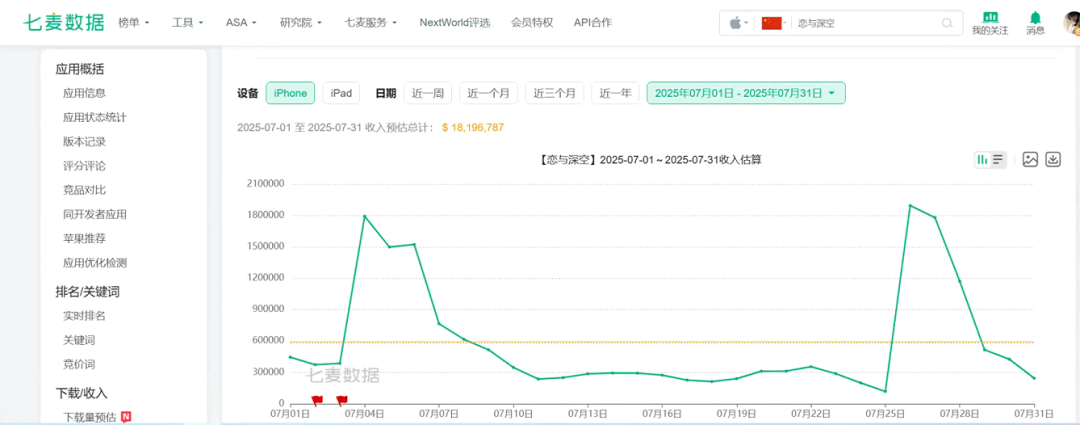Select the 近三个月 date range
The height and width of the screenshot is (425, 1080).
tap(554, 93)
